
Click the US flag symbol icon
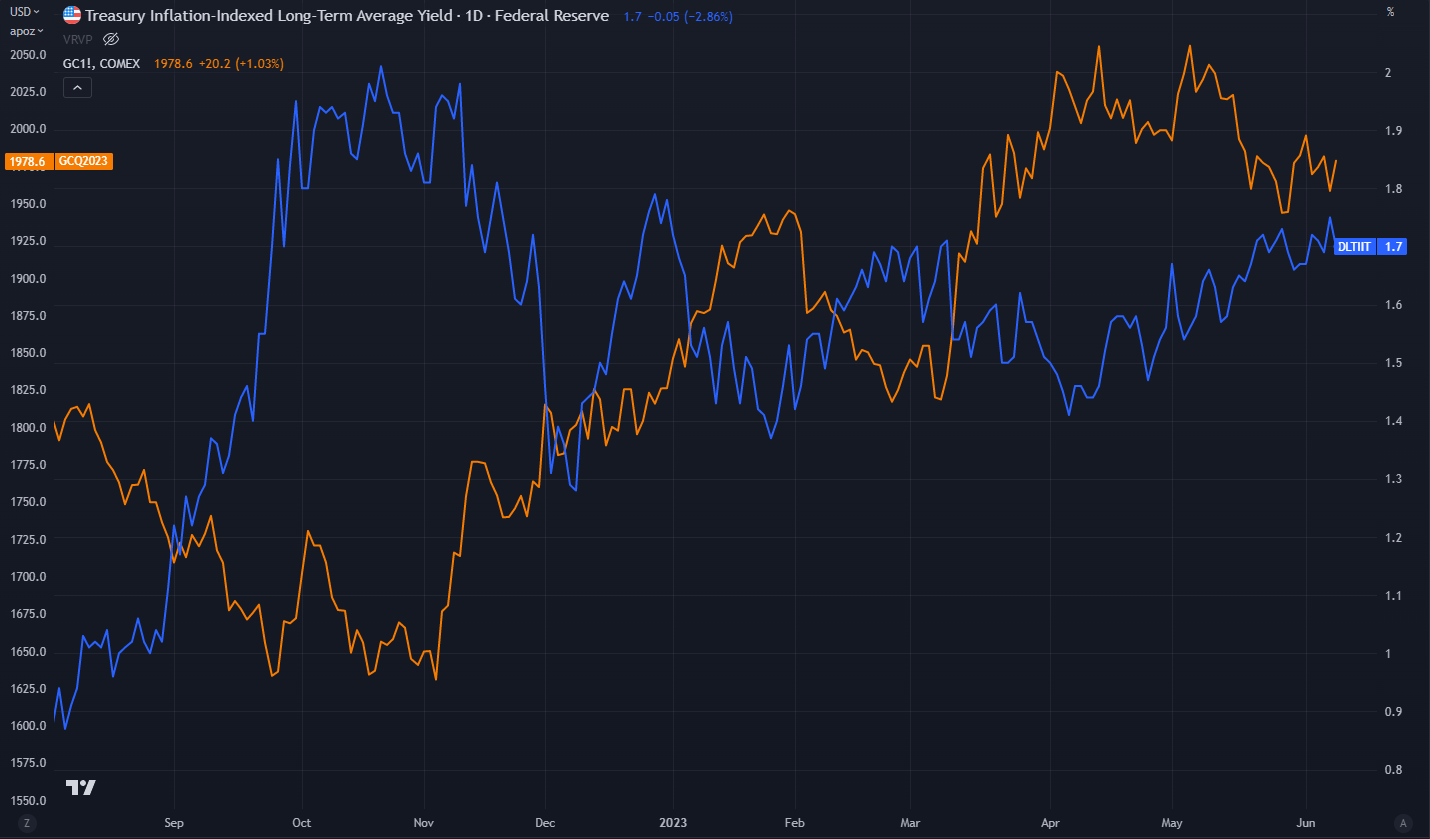tap(71, 15)
